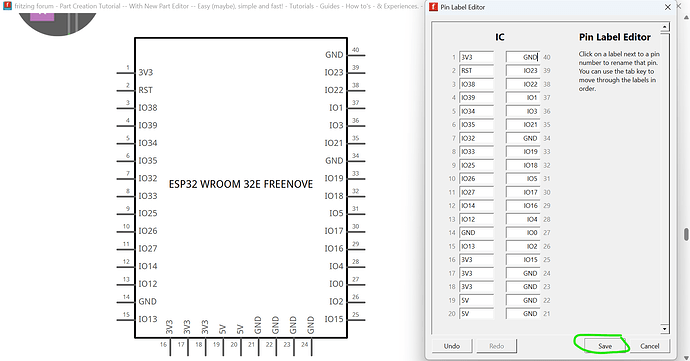Viewport: 690px width, 361px height.
Task: Select the pin 2 label field RST
Action: 477,70
